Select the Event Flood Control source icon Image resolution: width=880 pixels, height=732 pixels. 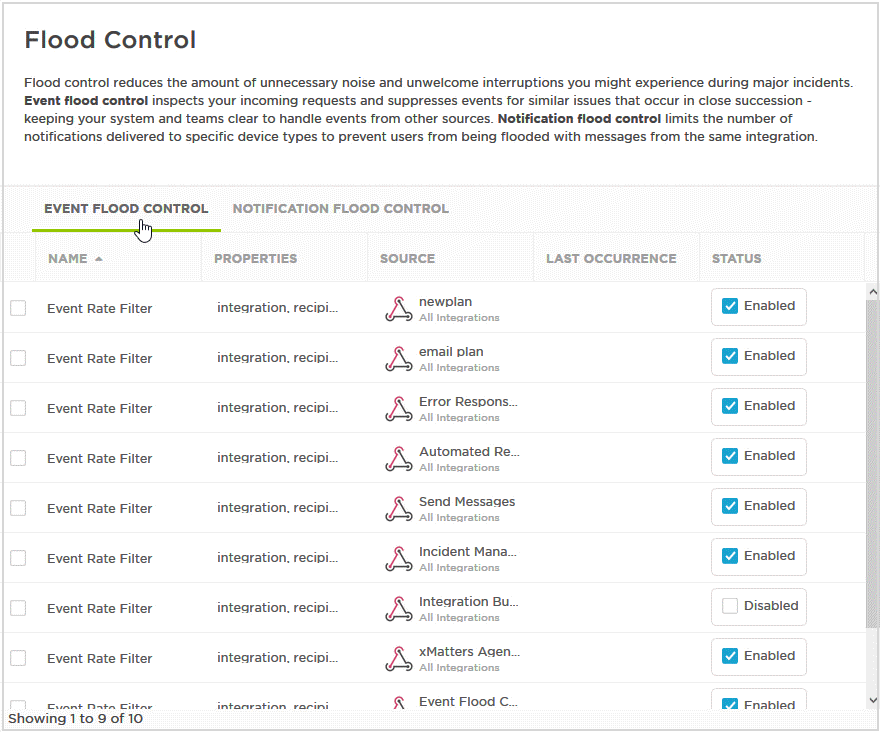[x=399, y=704]
